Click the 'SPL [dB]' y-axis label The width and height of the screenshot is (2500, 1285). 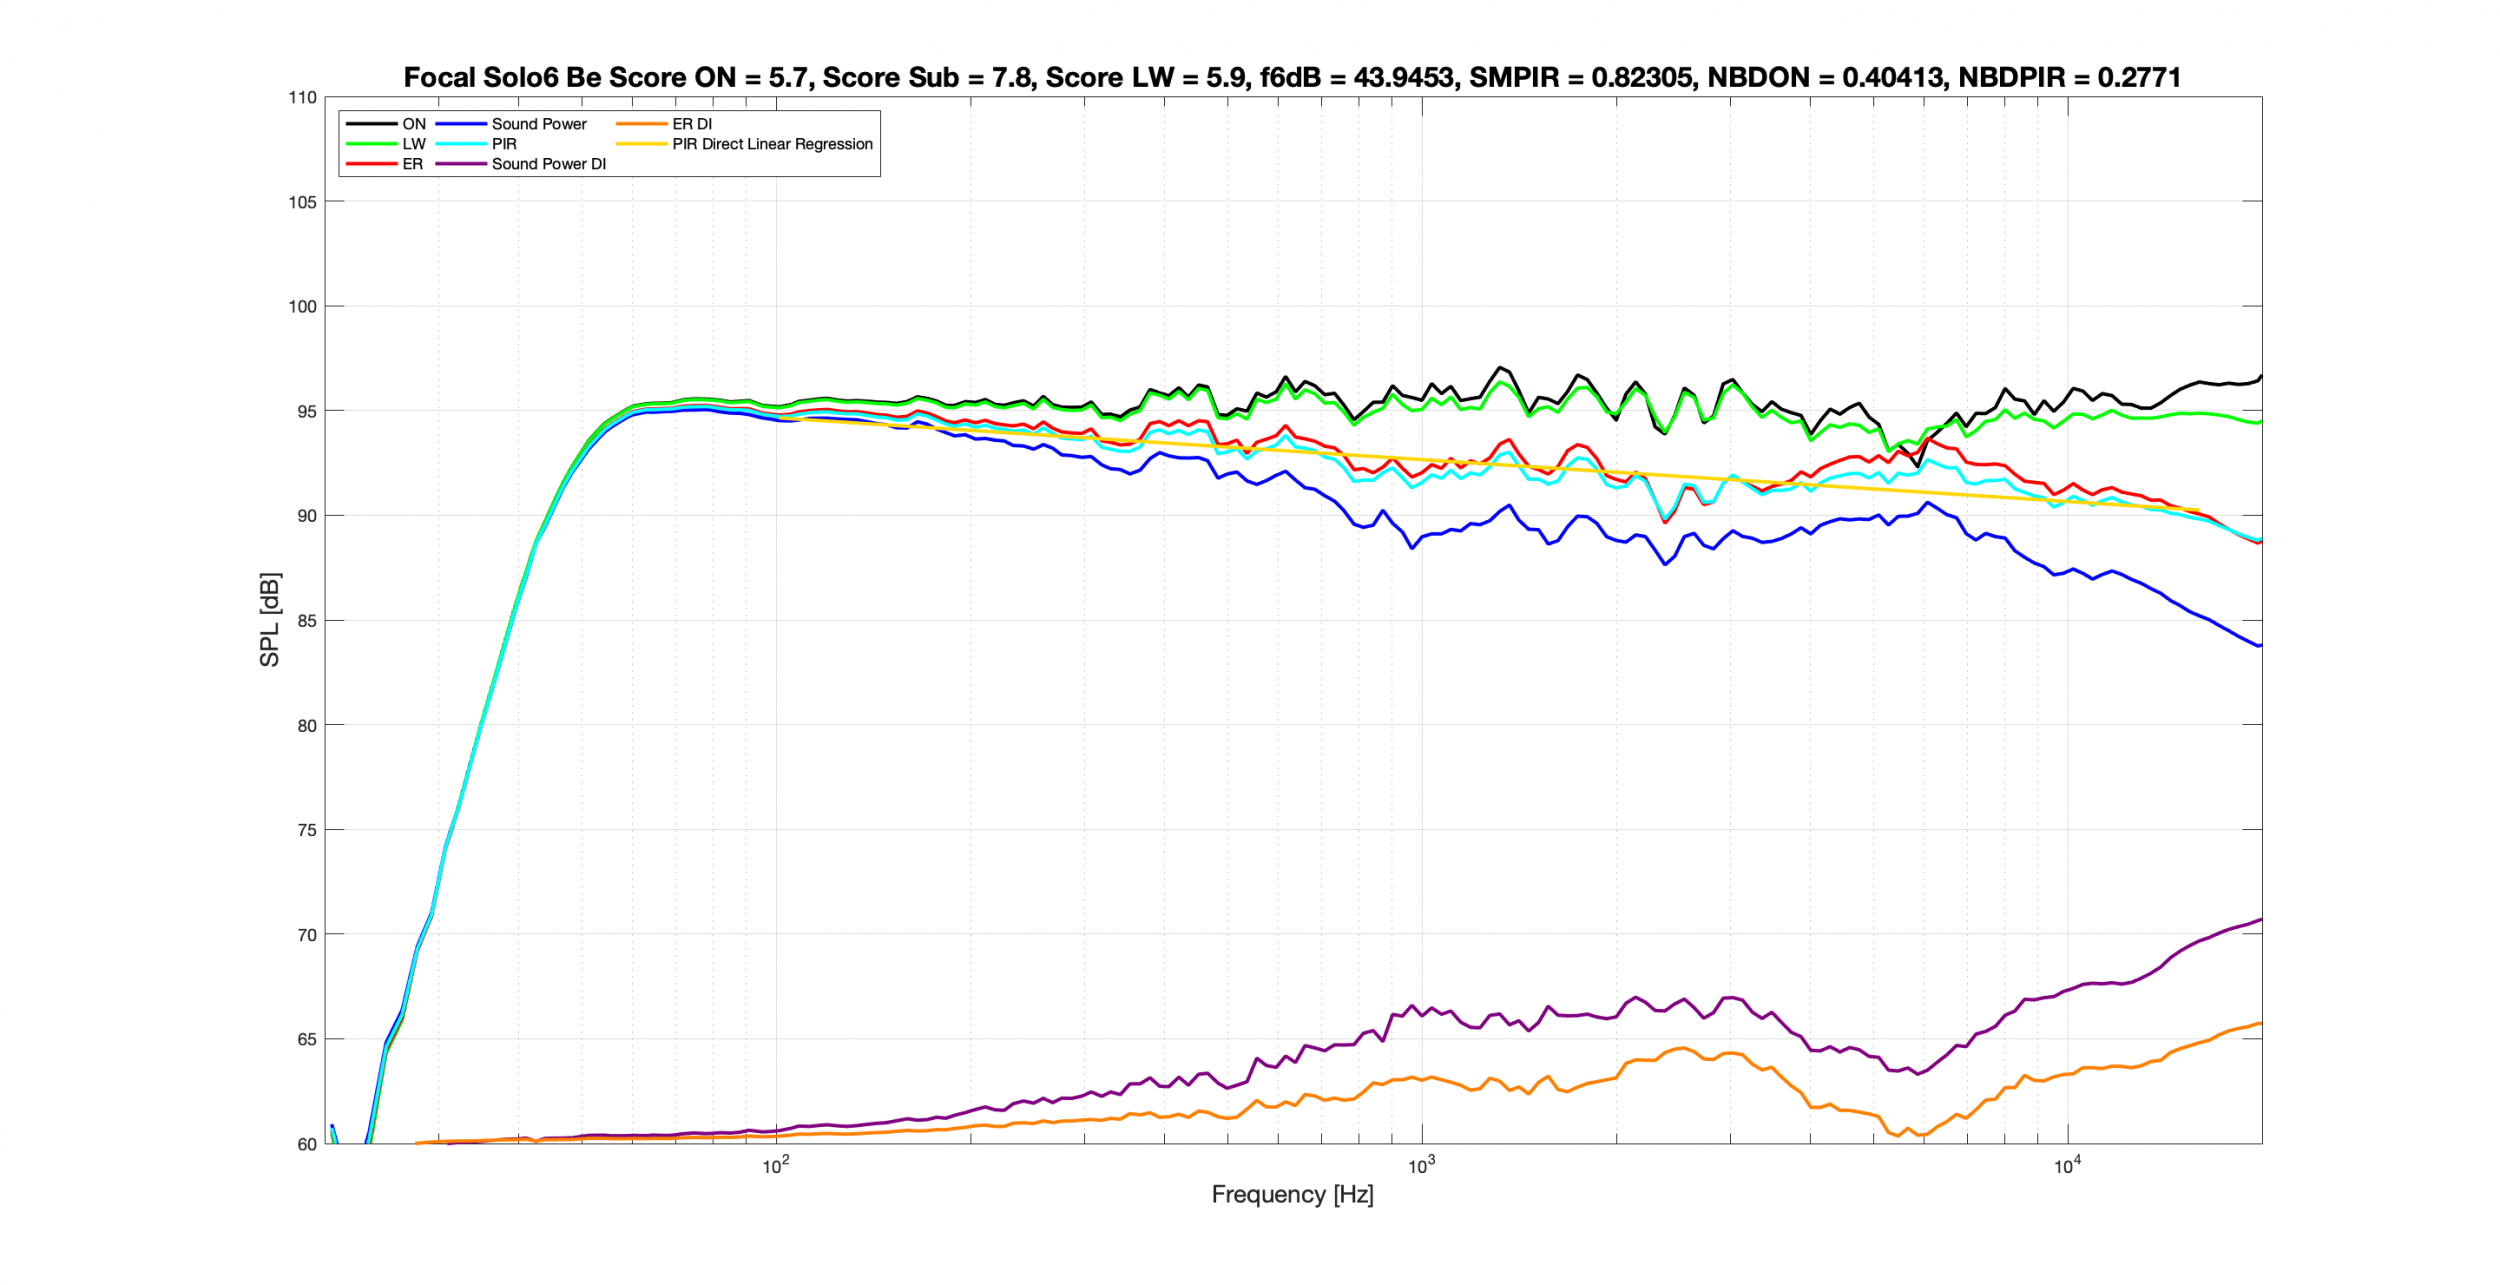click(x=270, y=620)
